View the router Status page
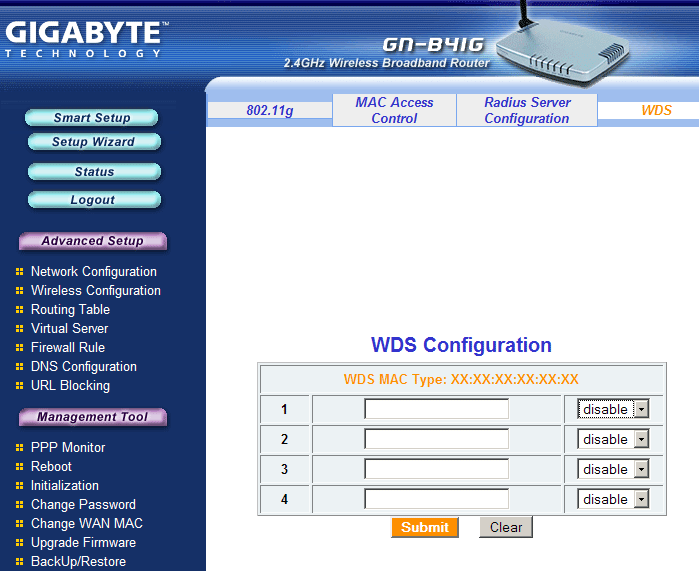Image resolution: width=699 pixels, height=571 pixels. 94,172
